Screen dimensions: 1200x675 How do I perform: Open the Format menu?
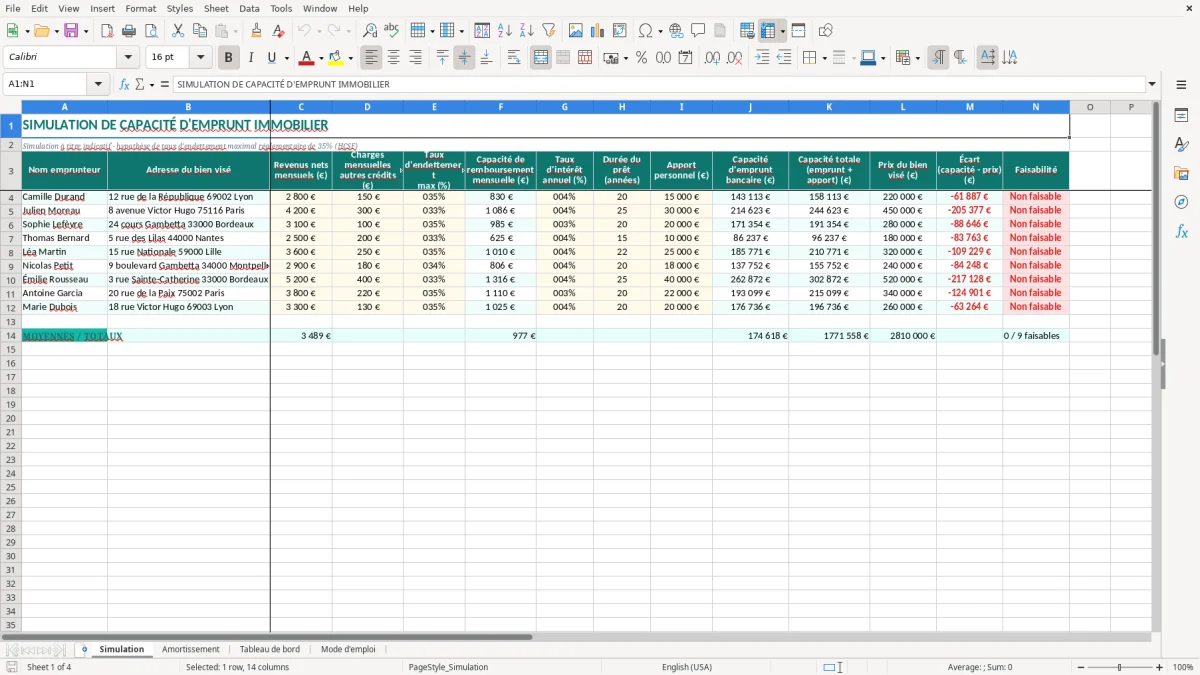point(140,8)
